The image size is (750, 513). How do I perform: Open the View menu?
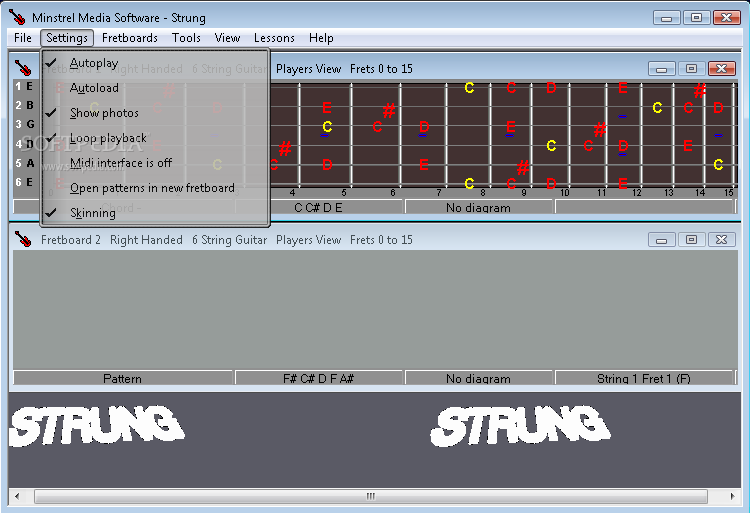click(227, 38)
